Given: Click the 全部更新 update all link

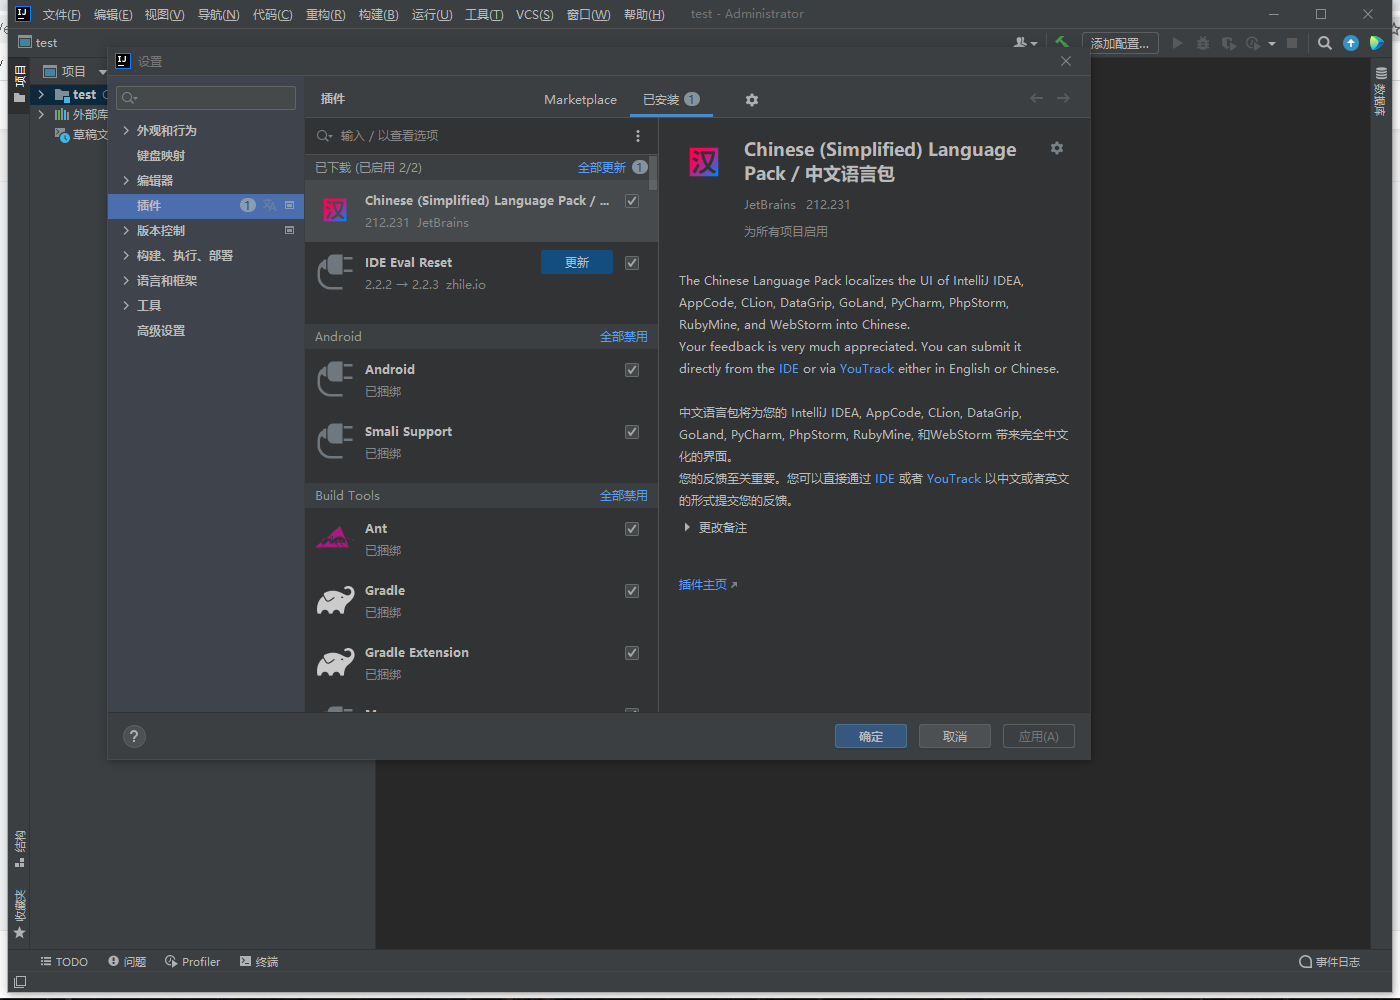Looking at the screenshot, I should [602, 168].
